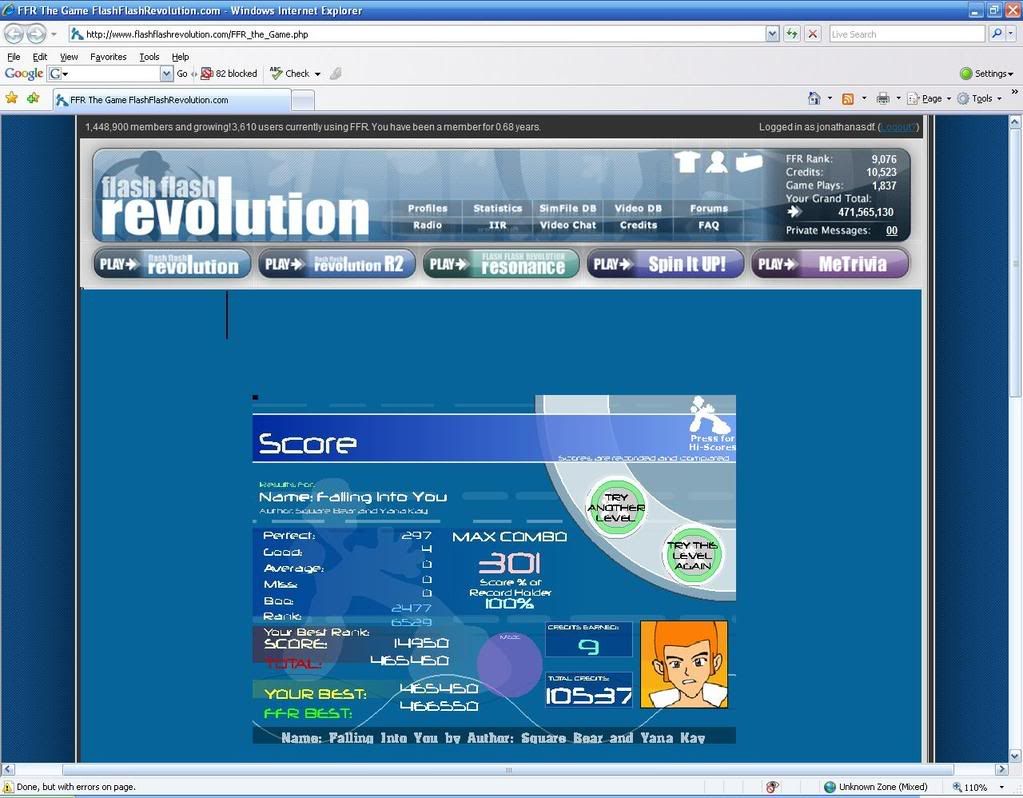Image resolution: width=1023 pixels, height=798 pixels.
Task: Open the Tools menu in menu bar
Action: (x=149, y=57)
